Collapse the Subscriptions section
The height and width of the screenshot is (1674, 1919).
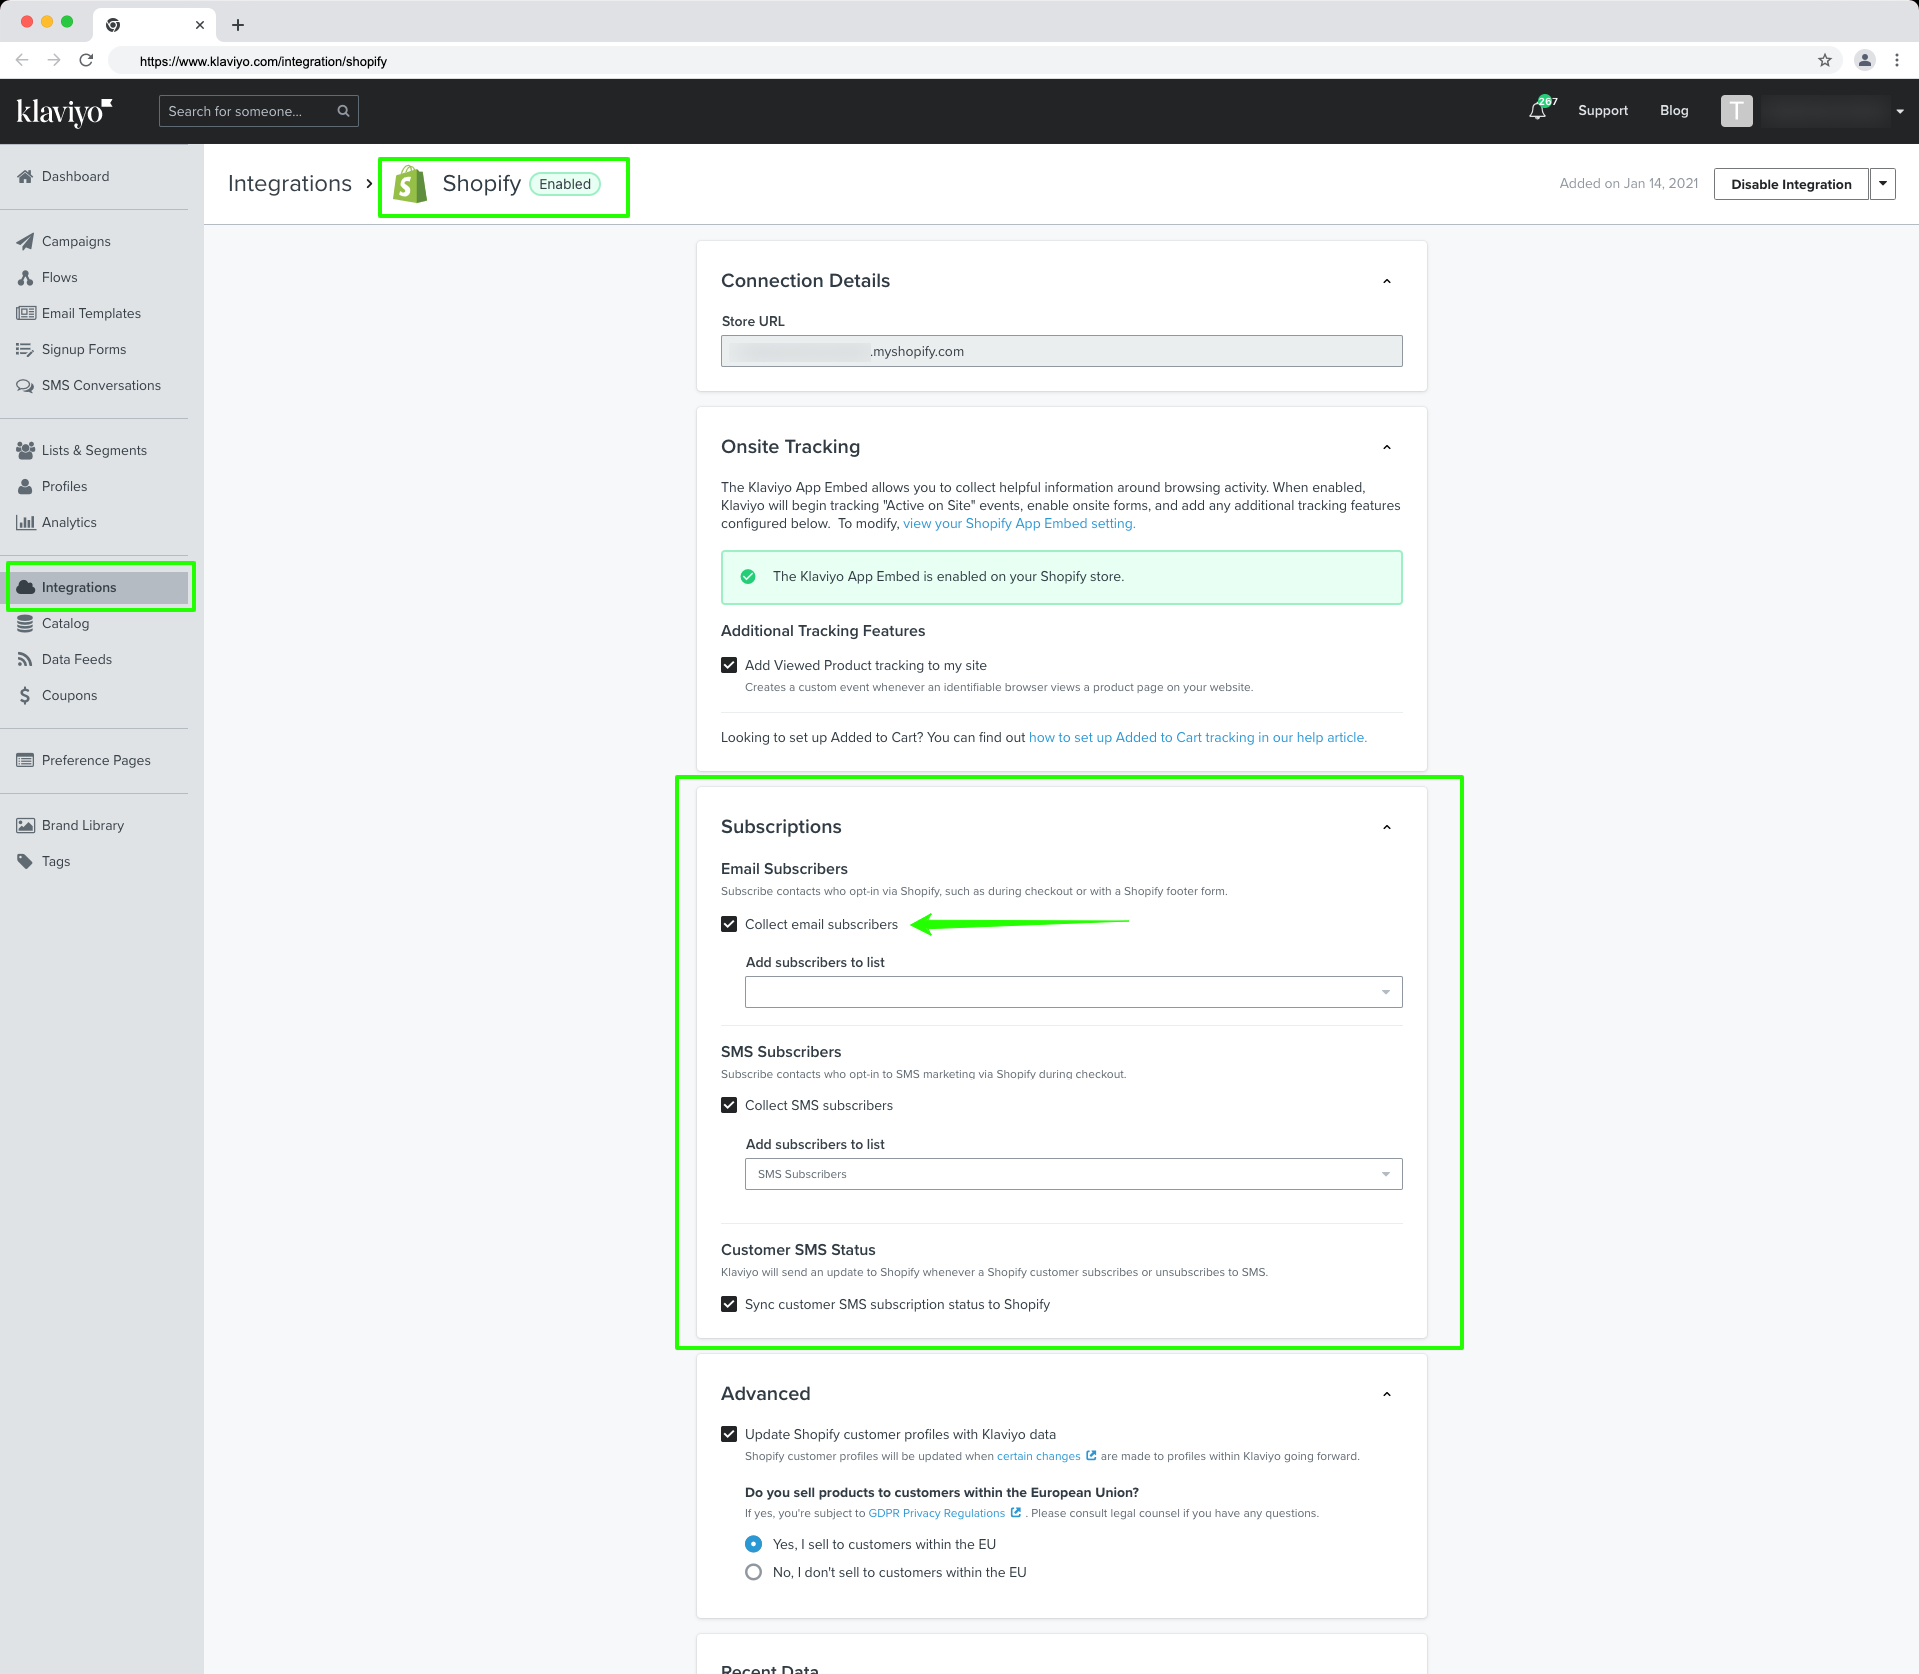[1387, 827]
